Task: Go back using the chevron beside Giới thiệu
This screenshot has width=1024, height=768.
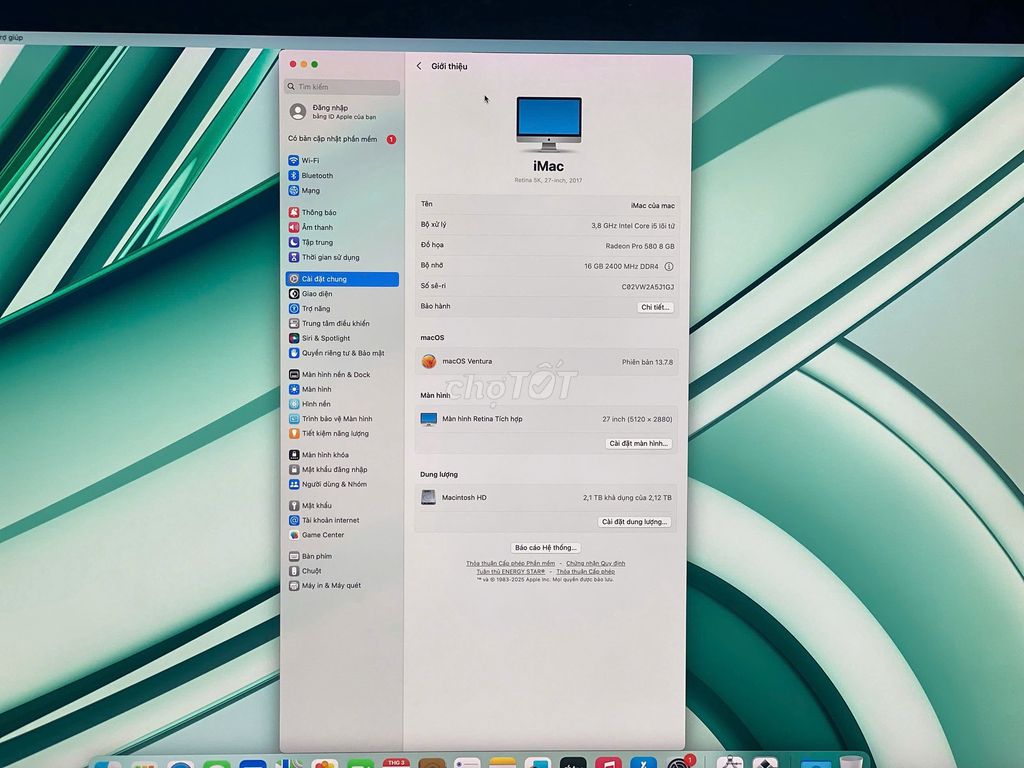Action: point(419,66)
